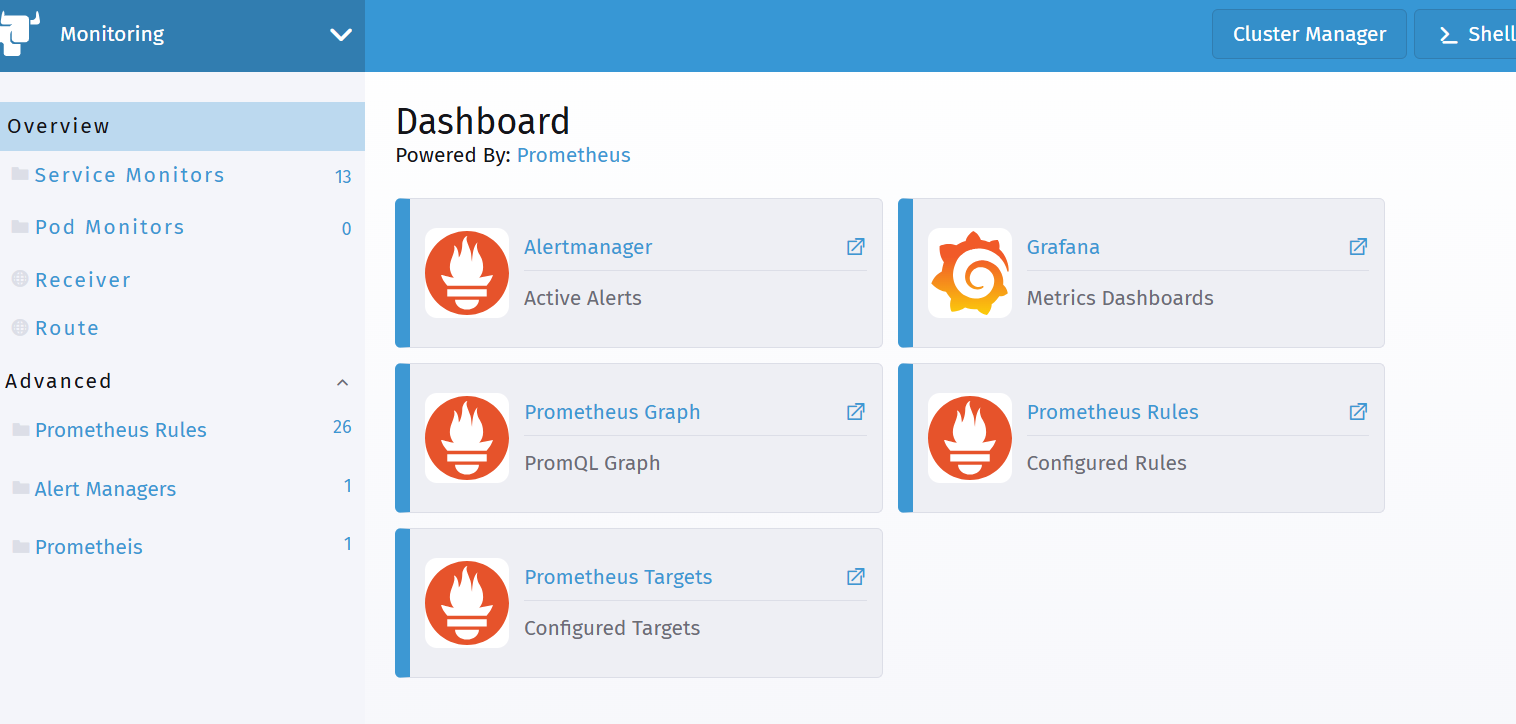The image size is (1516, 724).
Task: Click the Prometheus Rules flame logo
Action: coord(970,438)
